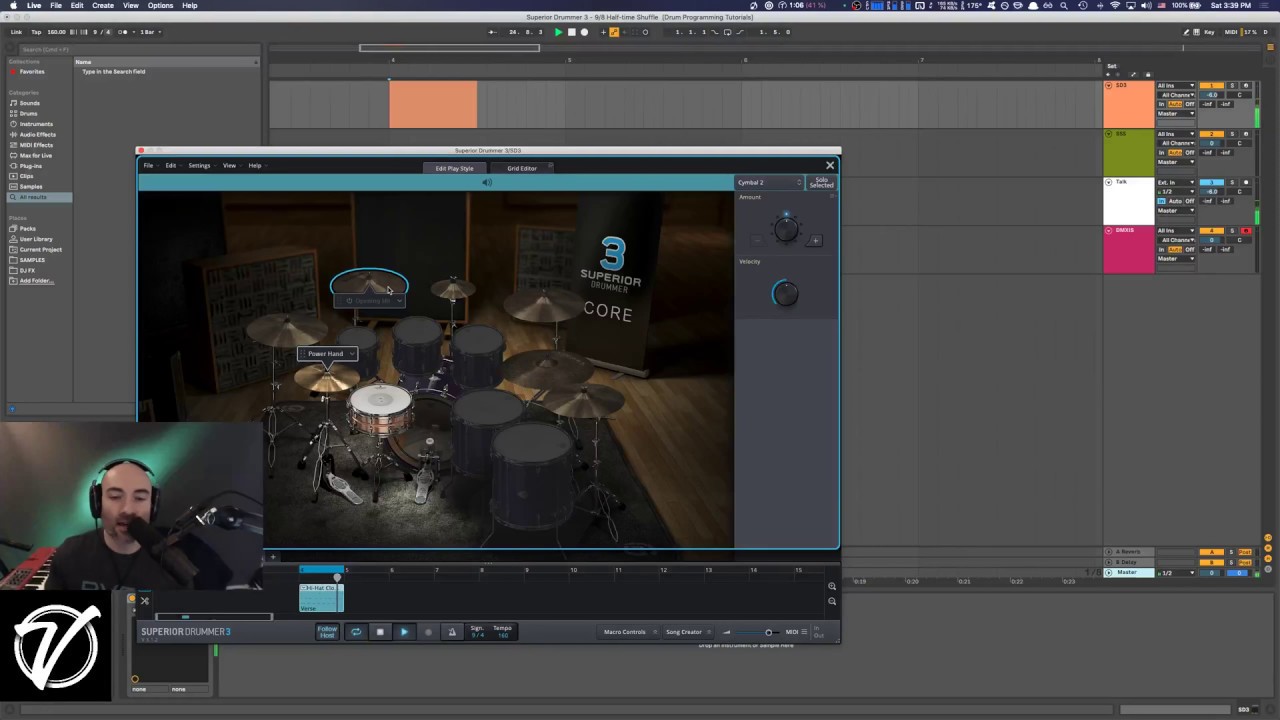The height and width of the screenshot is (720, 1280).
Task: Click Ableton Live's stop button
Action: pos(571,32)
